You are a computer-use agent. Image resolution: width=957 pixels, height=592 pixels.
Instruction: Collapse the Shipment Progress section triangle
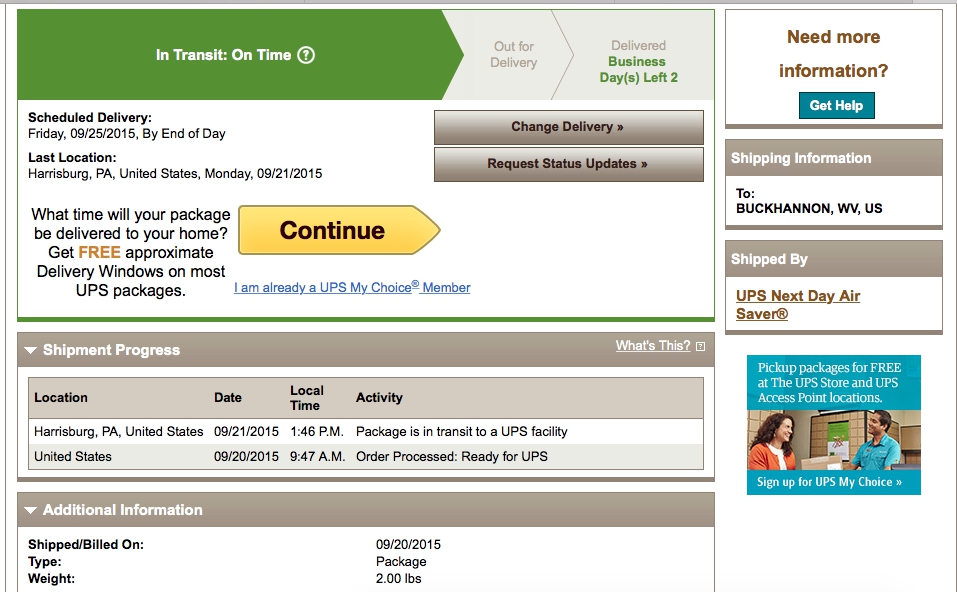click(x=31, y=350)
